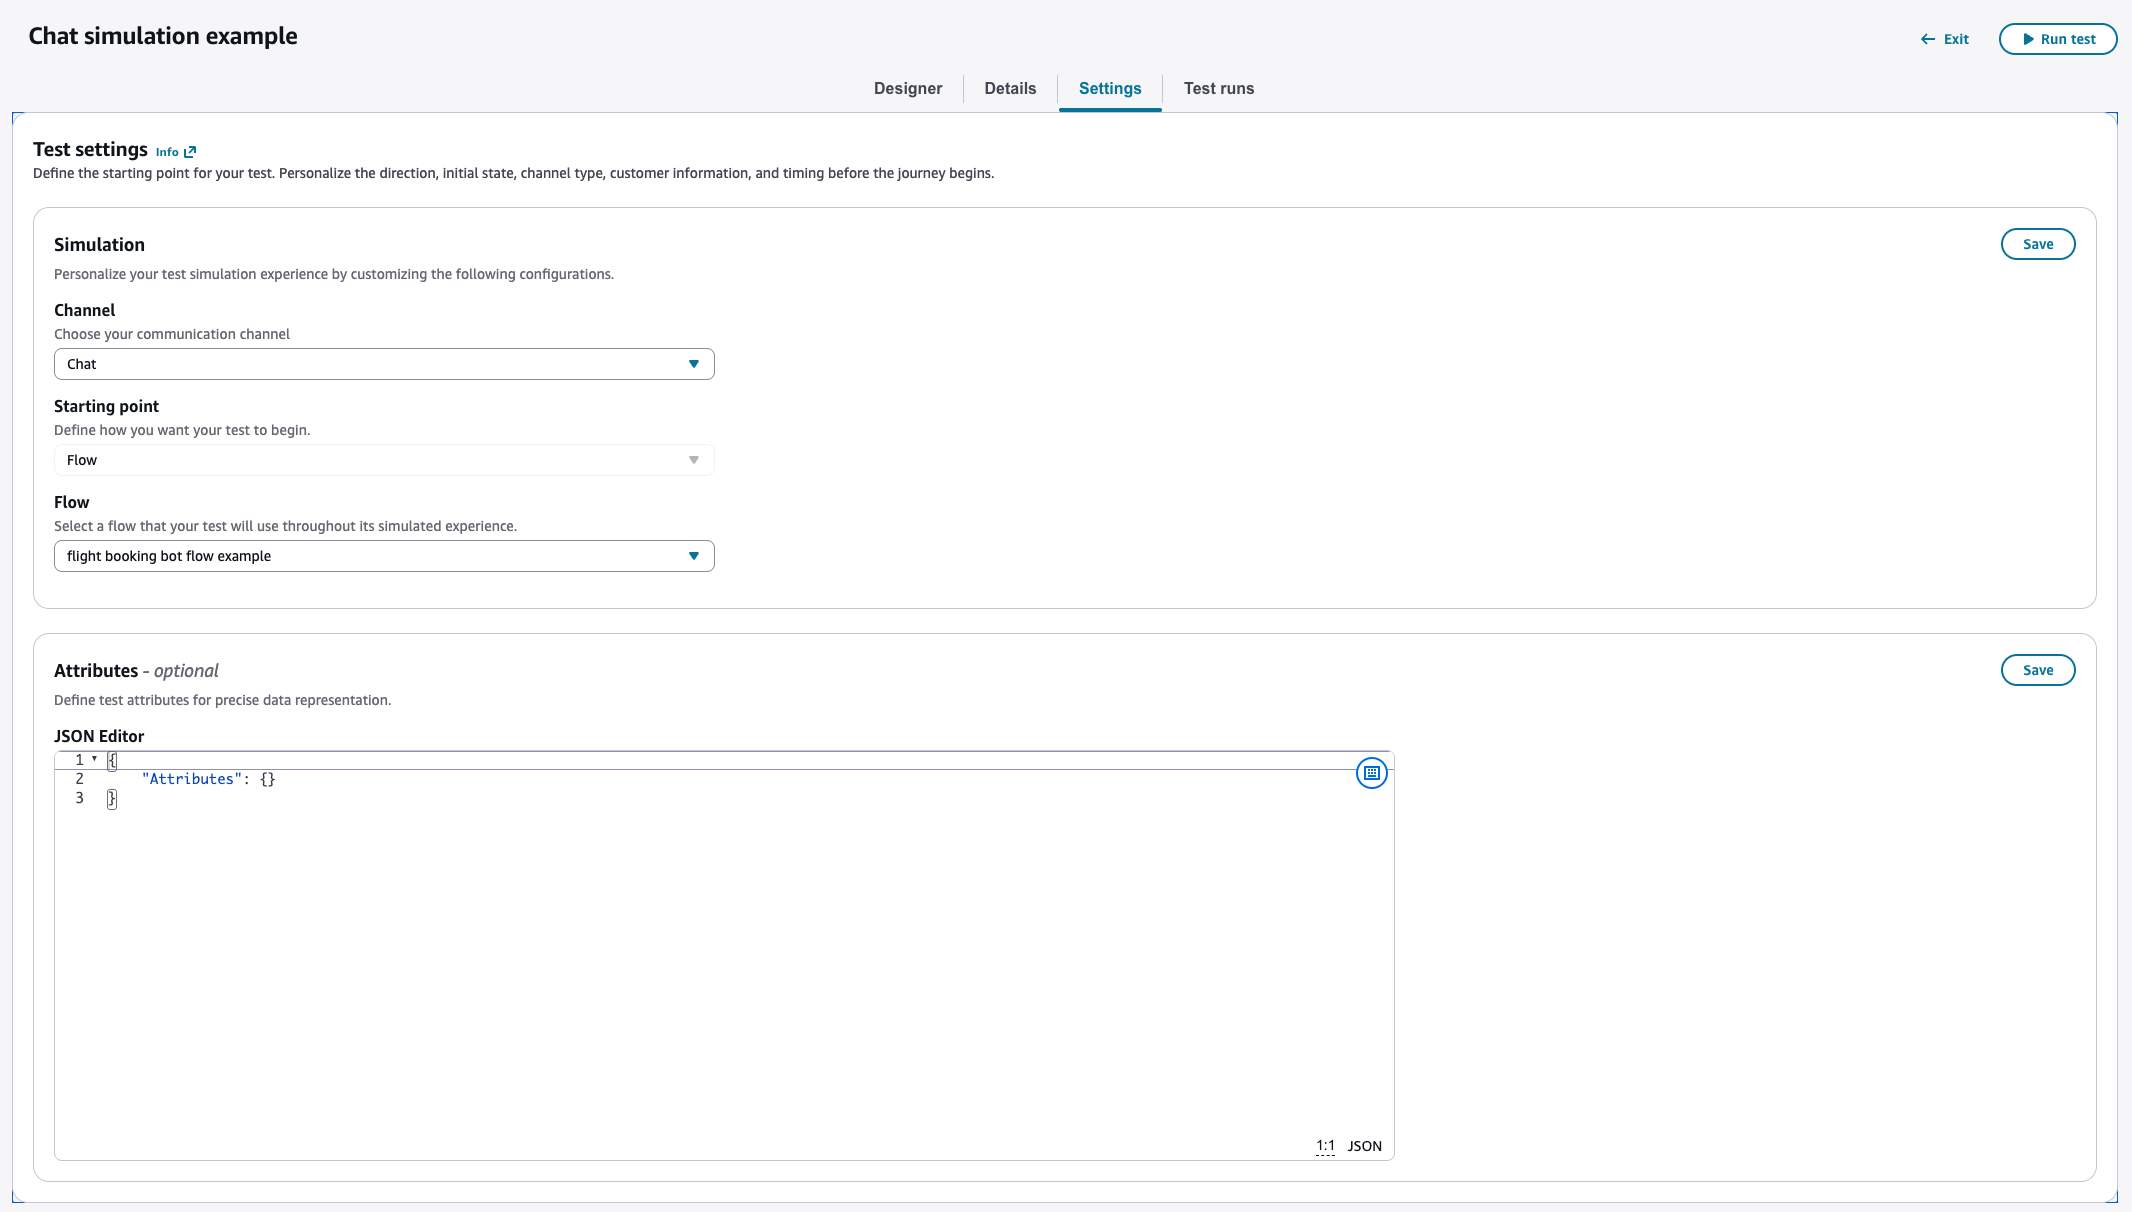The image size is (2132, 1212).
Task: Click the Exit back arrow
Action: point(1927,39)
